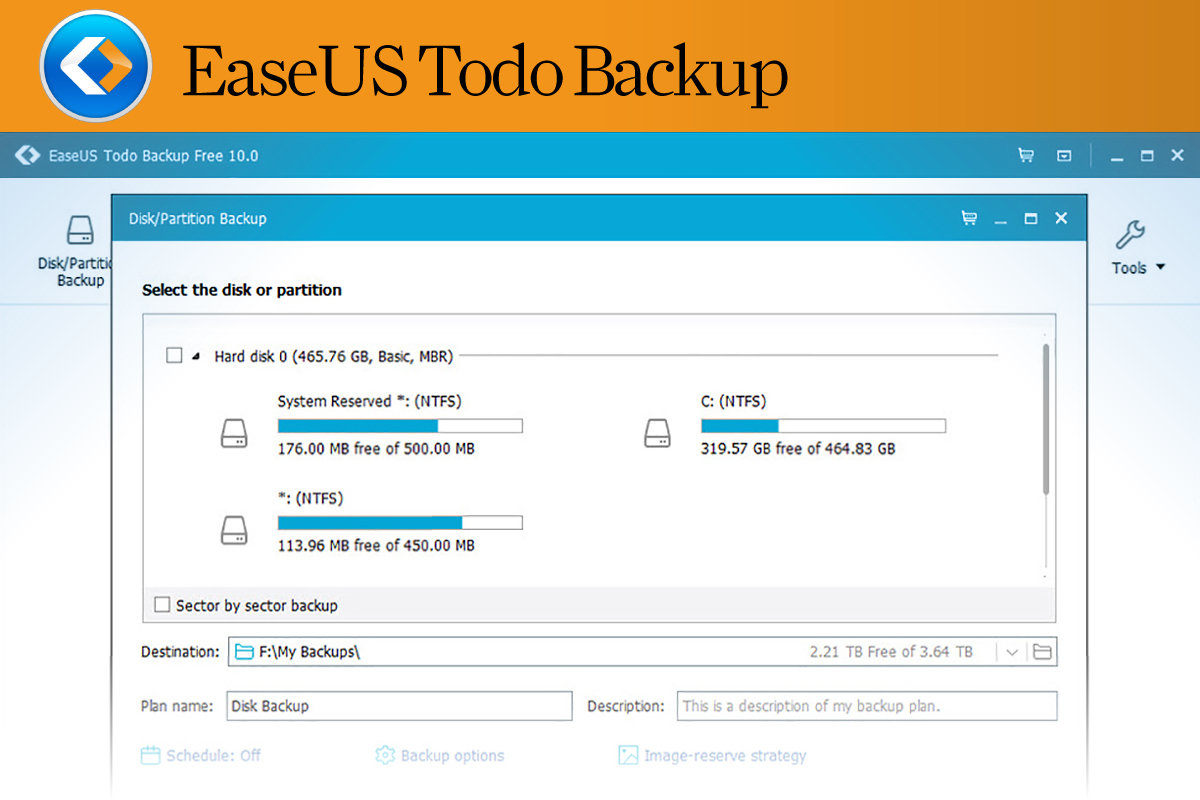The height and width of the screenshot is (800, 1200).
Task: Click the update box icon in the top title bar
Action: tap(1064, 155)
